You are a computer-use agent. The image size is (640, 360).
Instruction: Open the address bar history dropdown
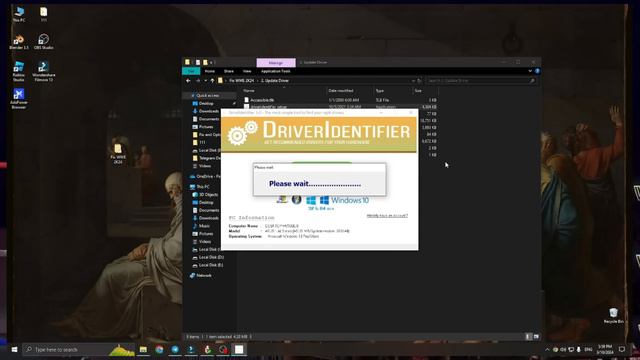click(413, 81)
